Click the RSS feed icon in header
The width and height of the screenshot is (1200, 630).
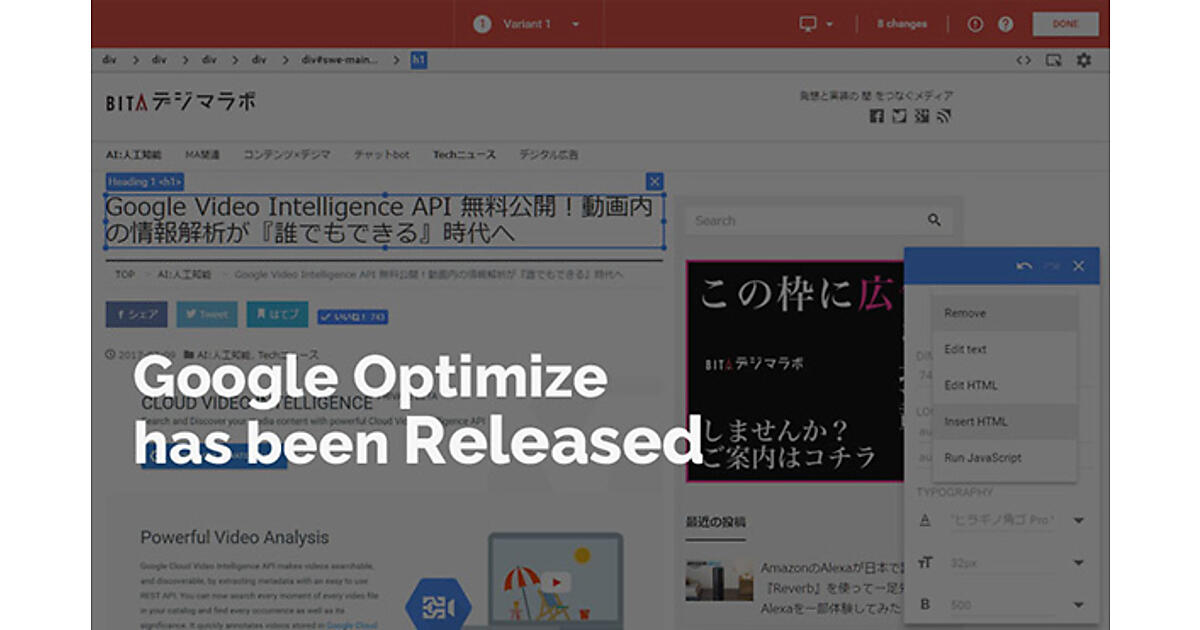[x=945, y=117]
